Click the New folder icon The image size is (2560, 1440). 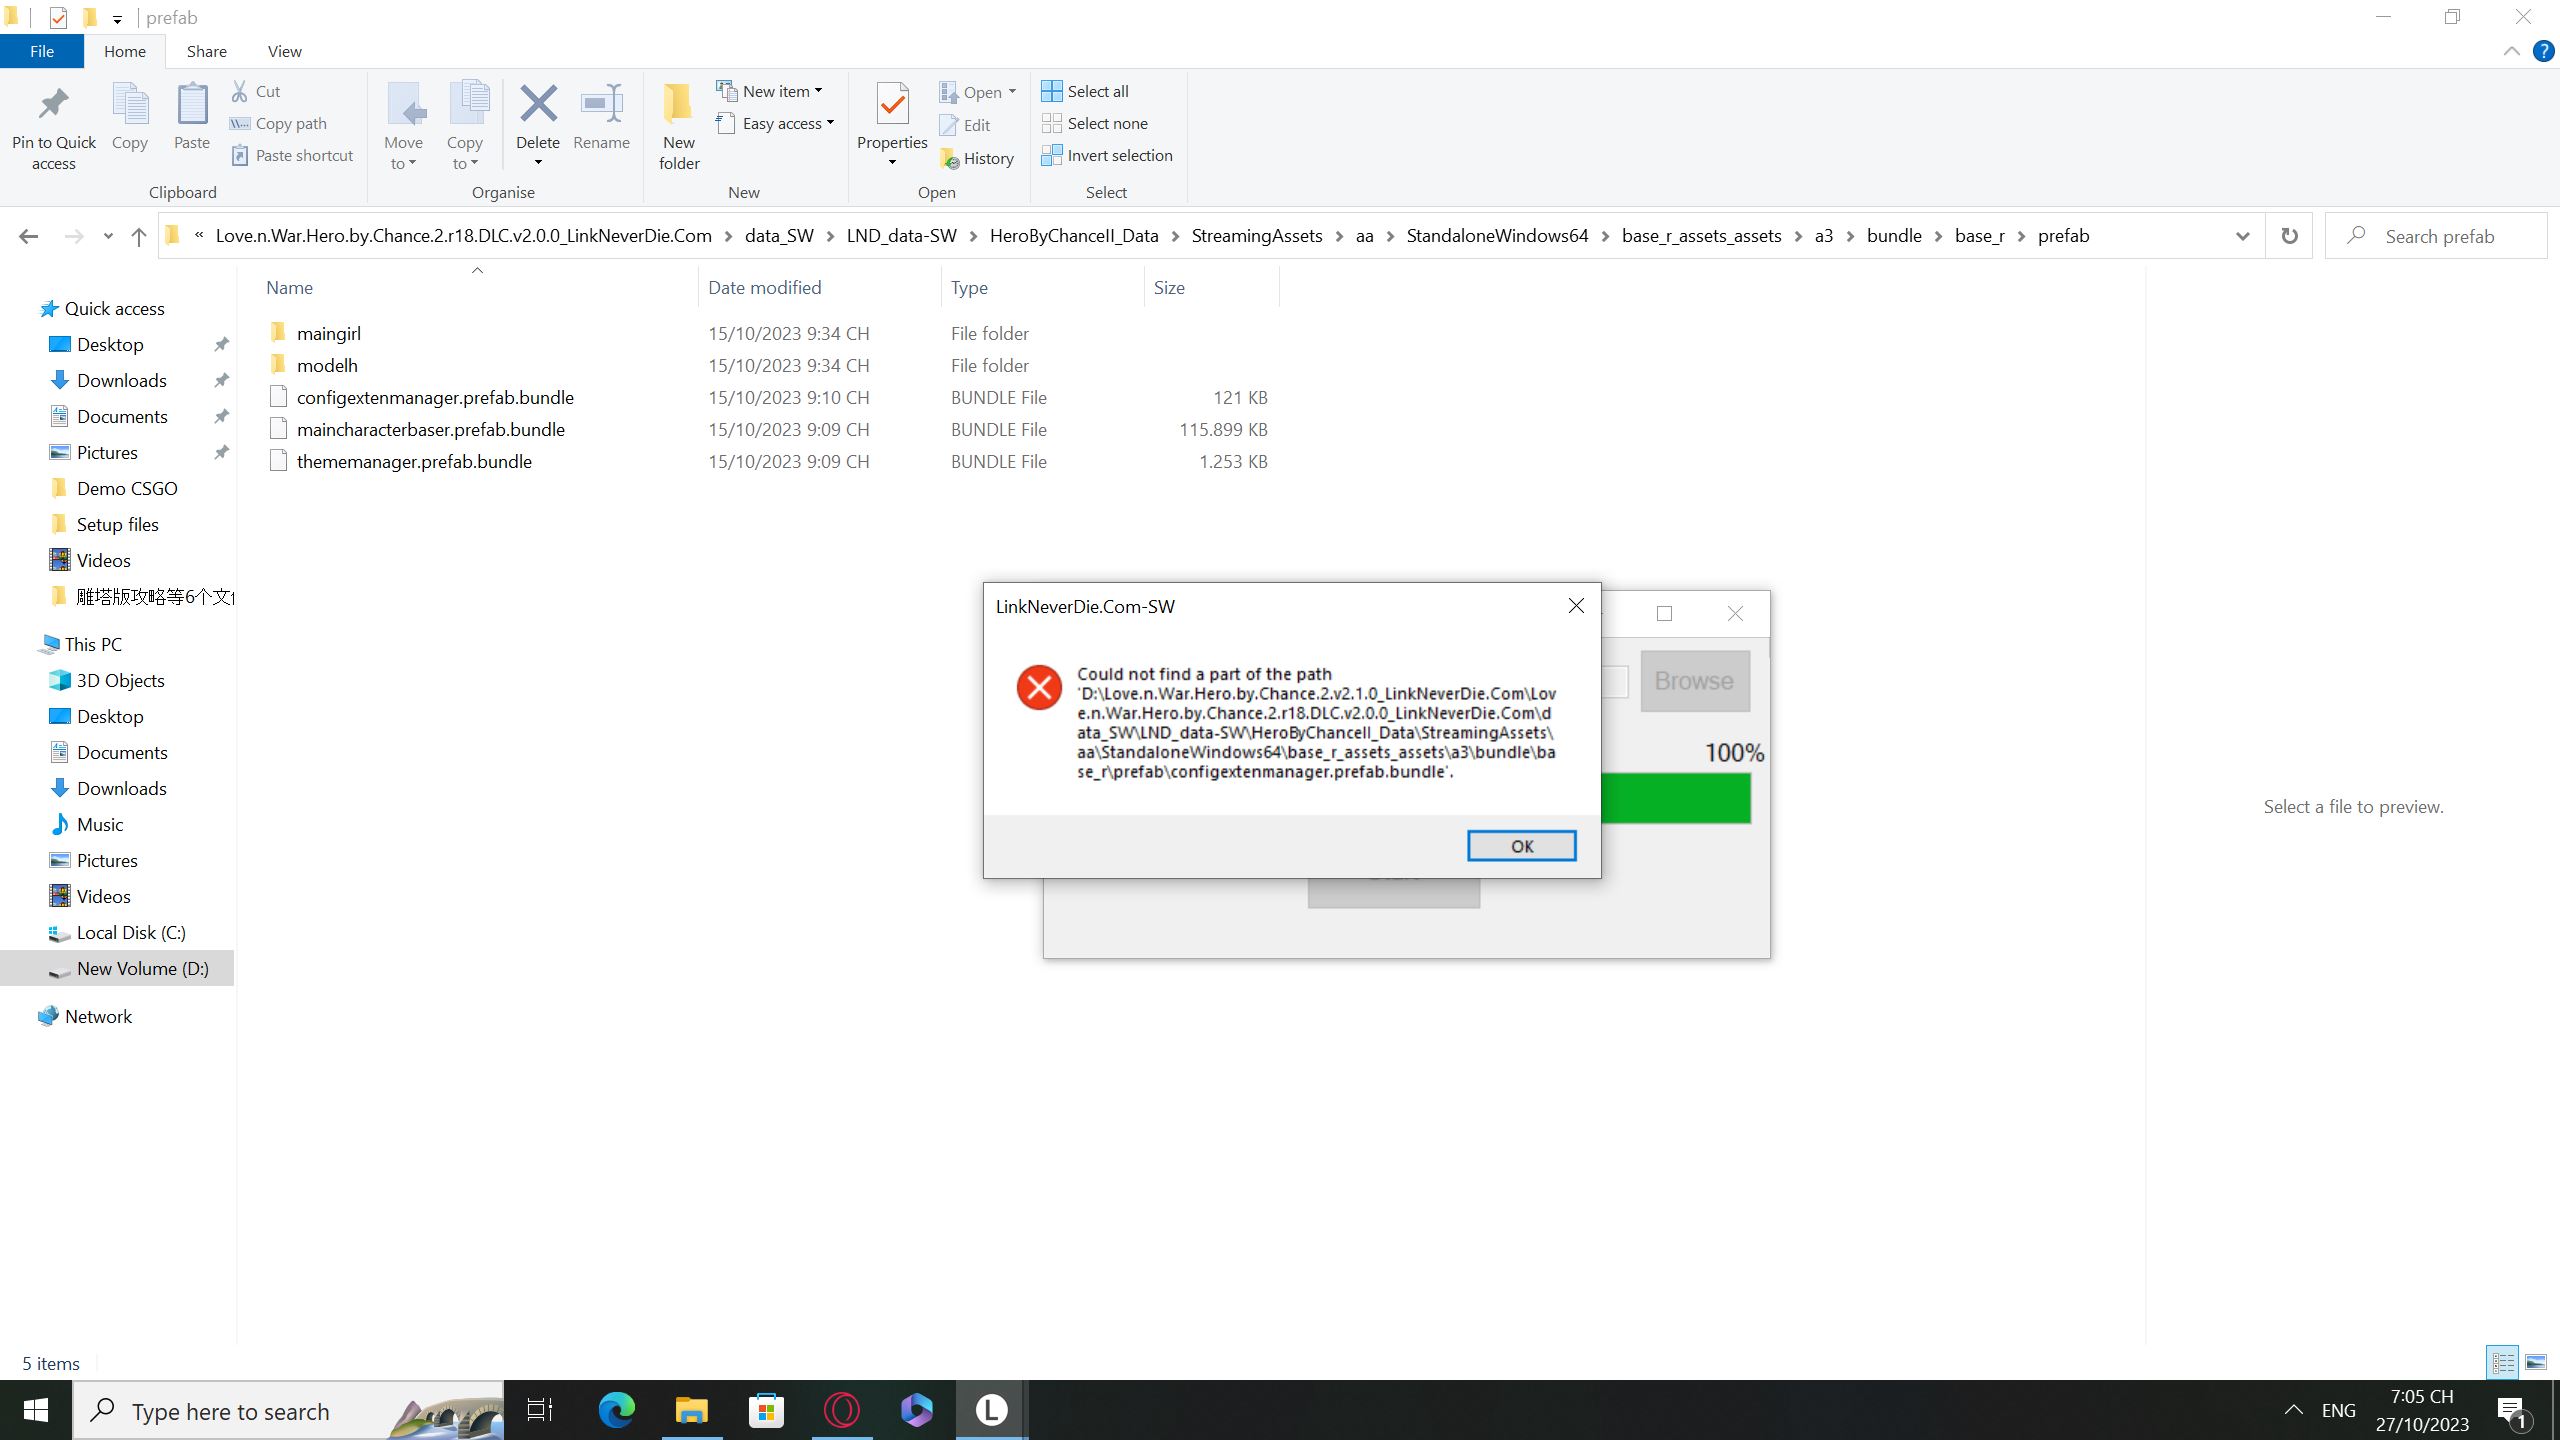(x=678, y=104)
